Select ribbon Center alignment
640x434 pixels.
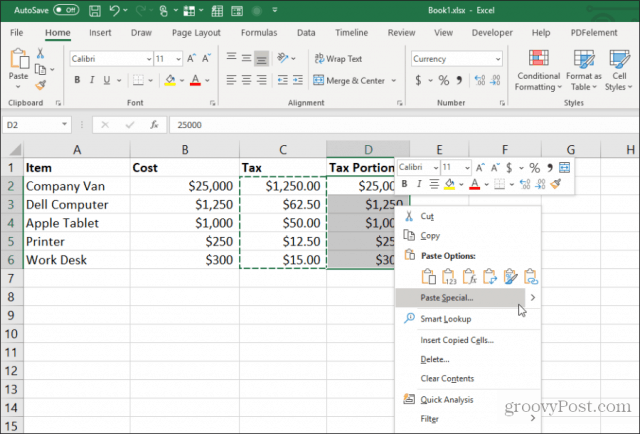pos(246,80)
